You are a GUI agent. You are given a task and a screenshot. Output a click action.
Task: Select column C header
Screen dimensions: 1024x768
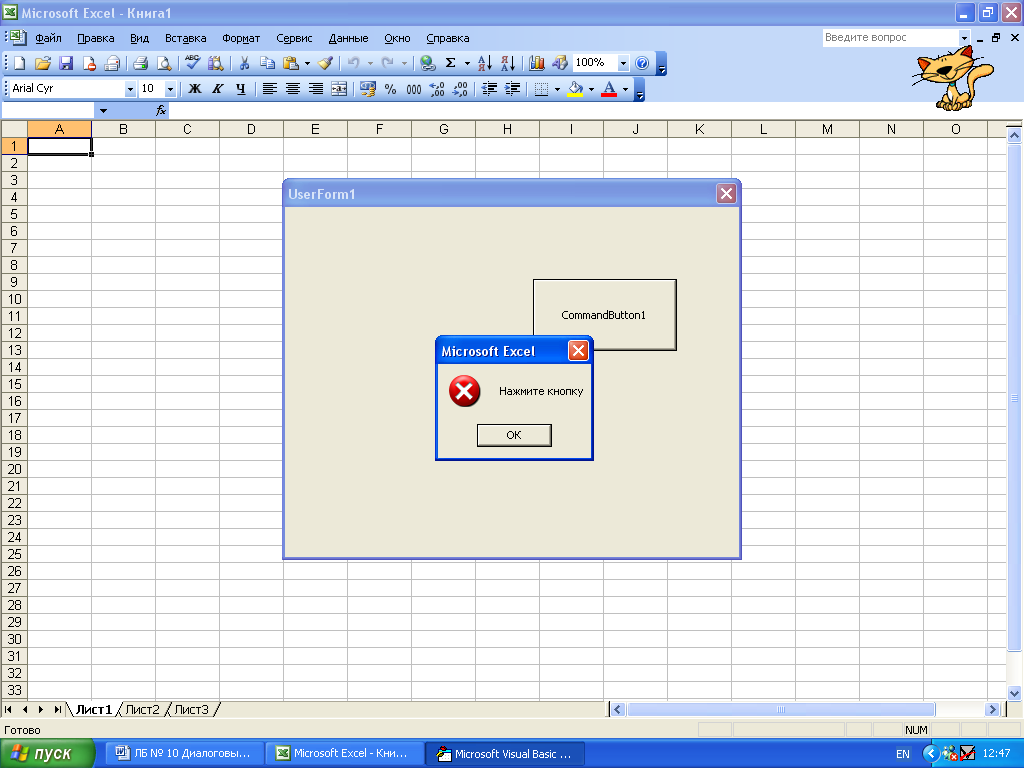(x=187, y=129)
